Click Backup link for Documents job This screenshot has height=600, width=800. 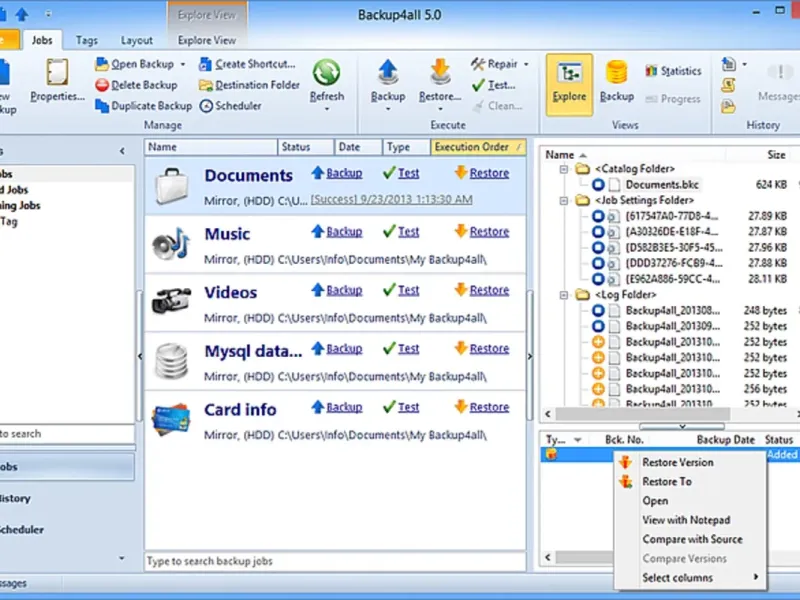pyautogui.click(x=344, y=173)
